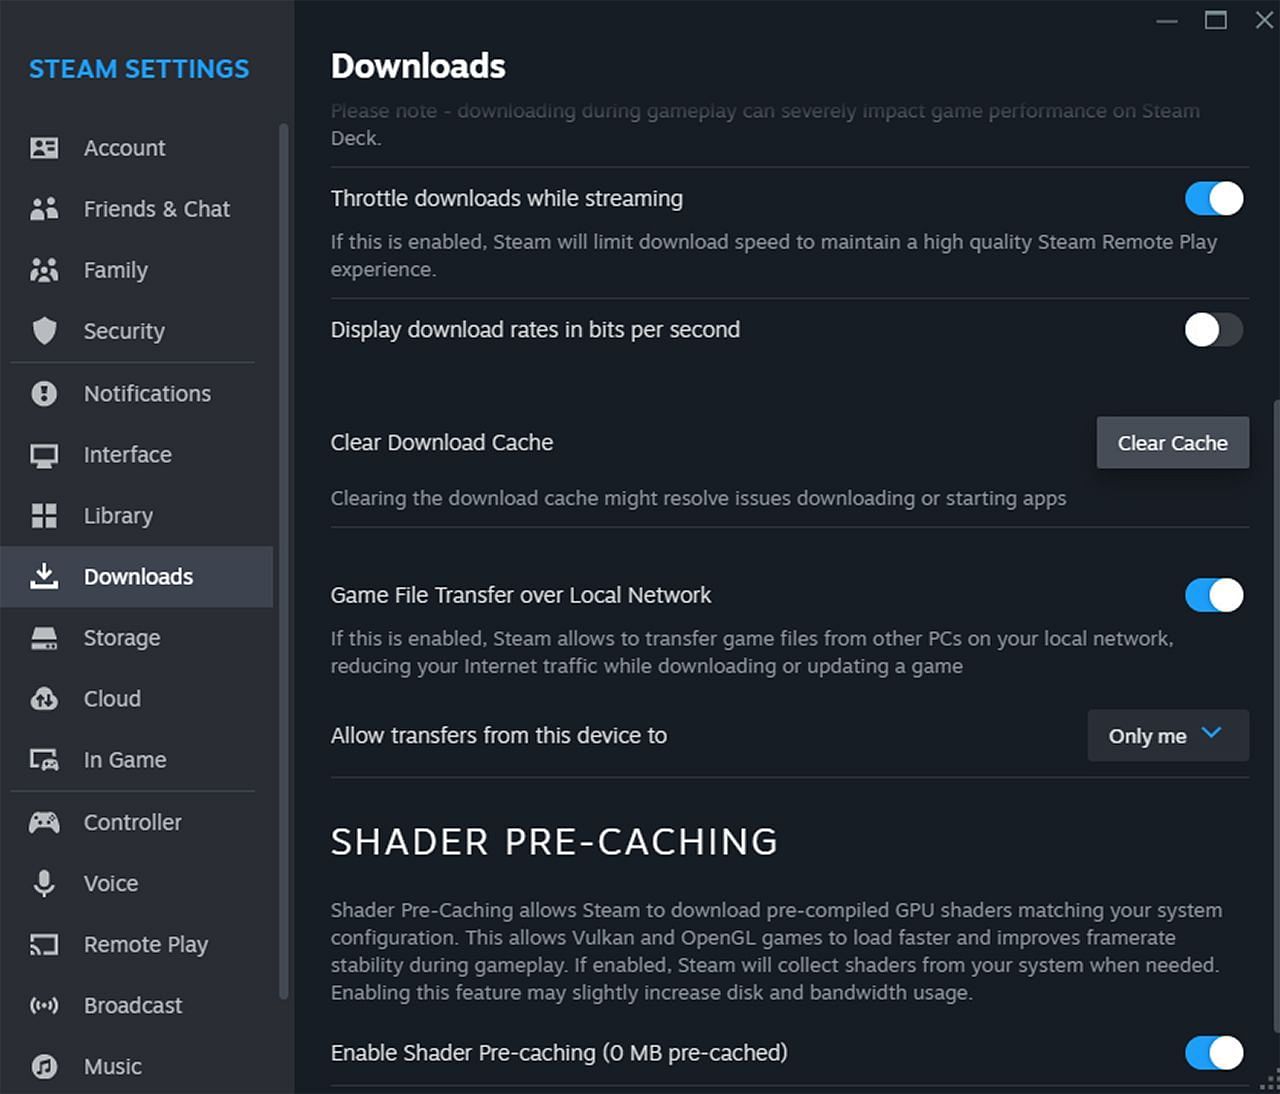Enable Display download rates in bits toggle
1280x1094 pixels.
pos(1214,329)
